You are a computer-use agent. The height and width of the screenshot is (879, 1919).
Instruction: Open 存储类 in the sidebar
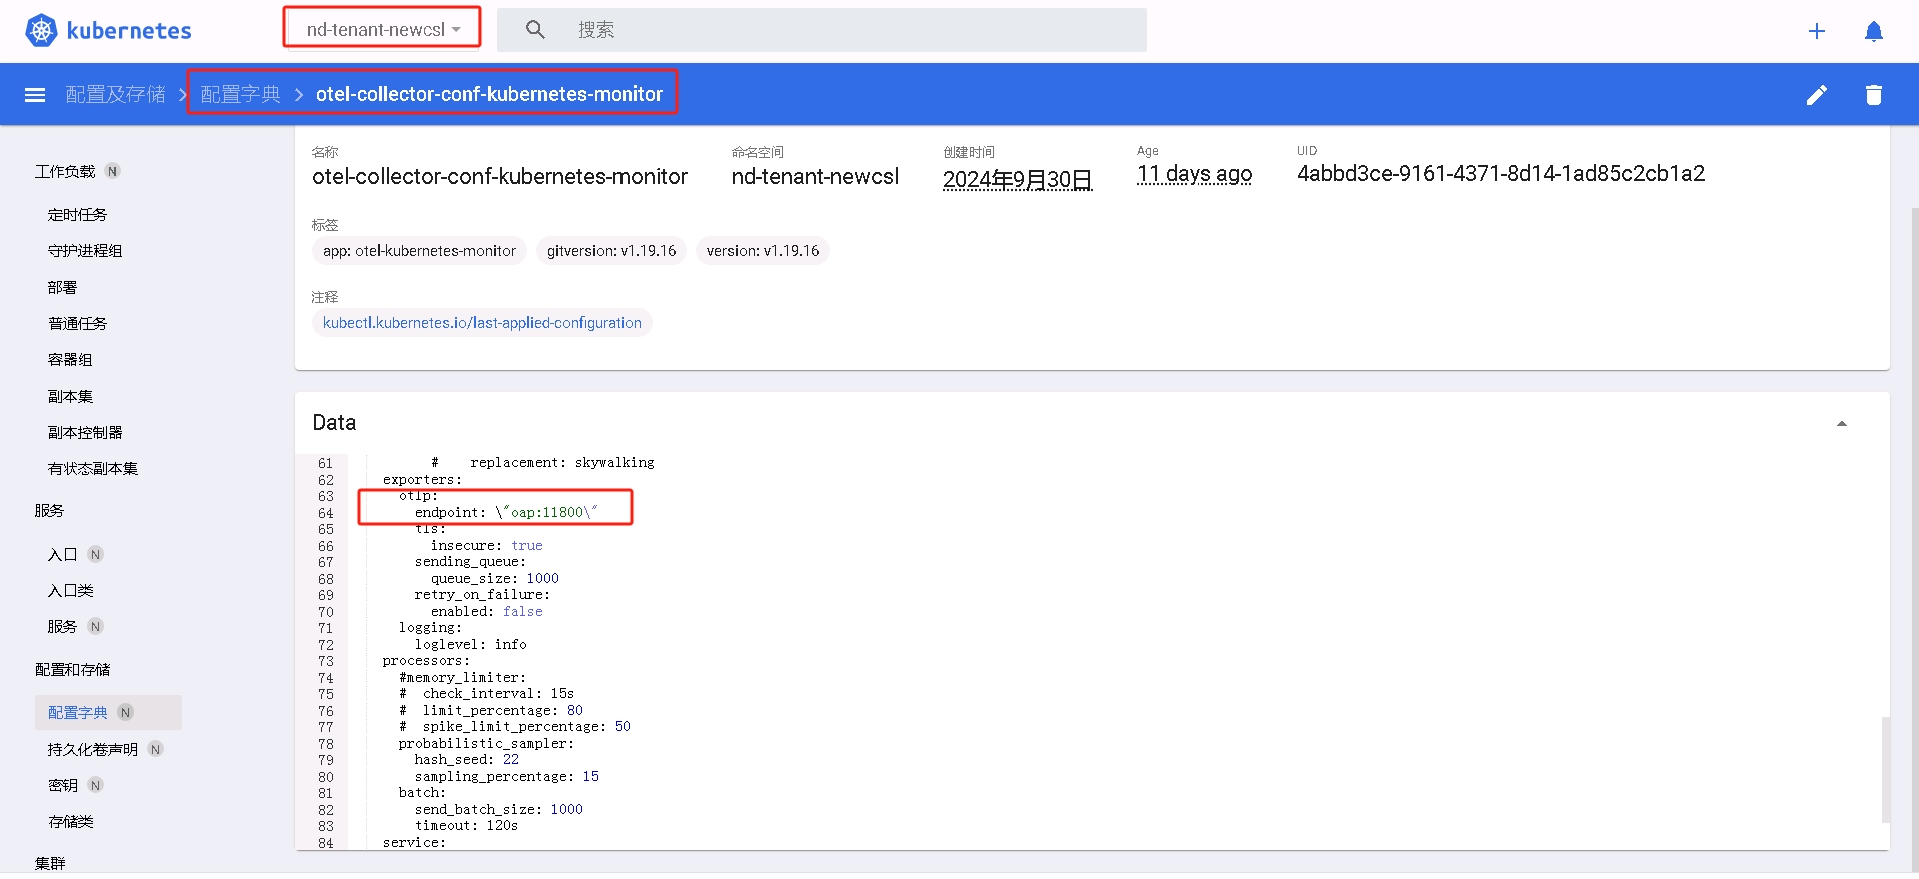click(70, 822)
